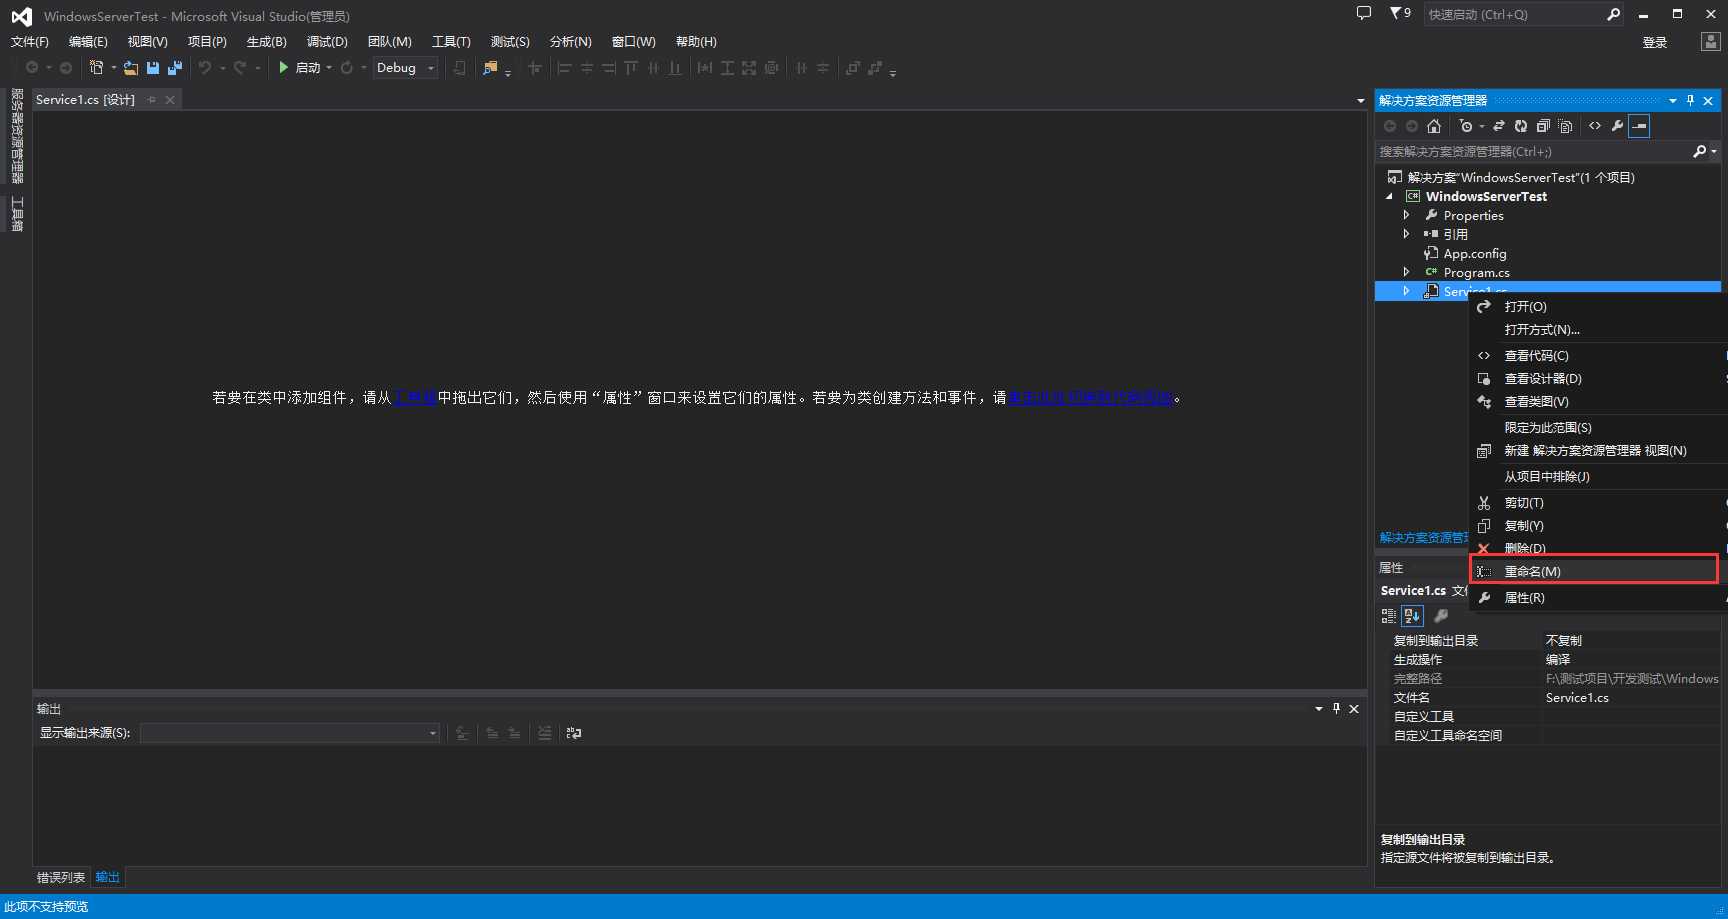Refresh the Solution Explorer tree
1728x919 pixels.
coord(1521,126)
